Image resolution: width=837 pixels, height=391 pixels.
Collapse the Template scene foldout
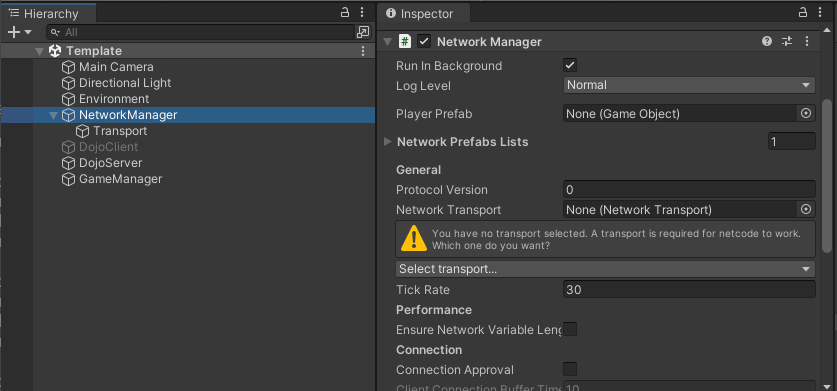39,51
